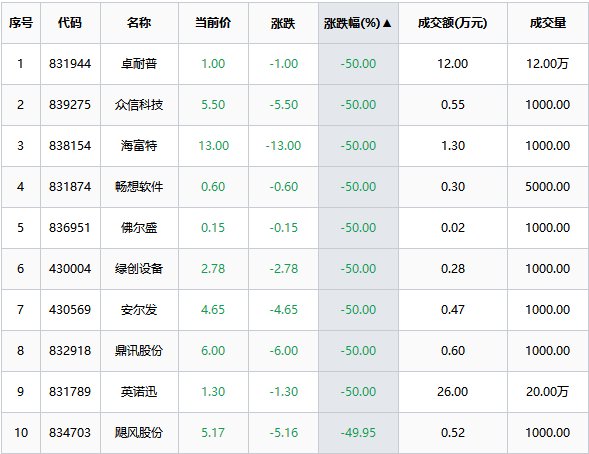
Task: Open 绿创设备 stock page
Action: pyautogui.click(x=139, y=268)
